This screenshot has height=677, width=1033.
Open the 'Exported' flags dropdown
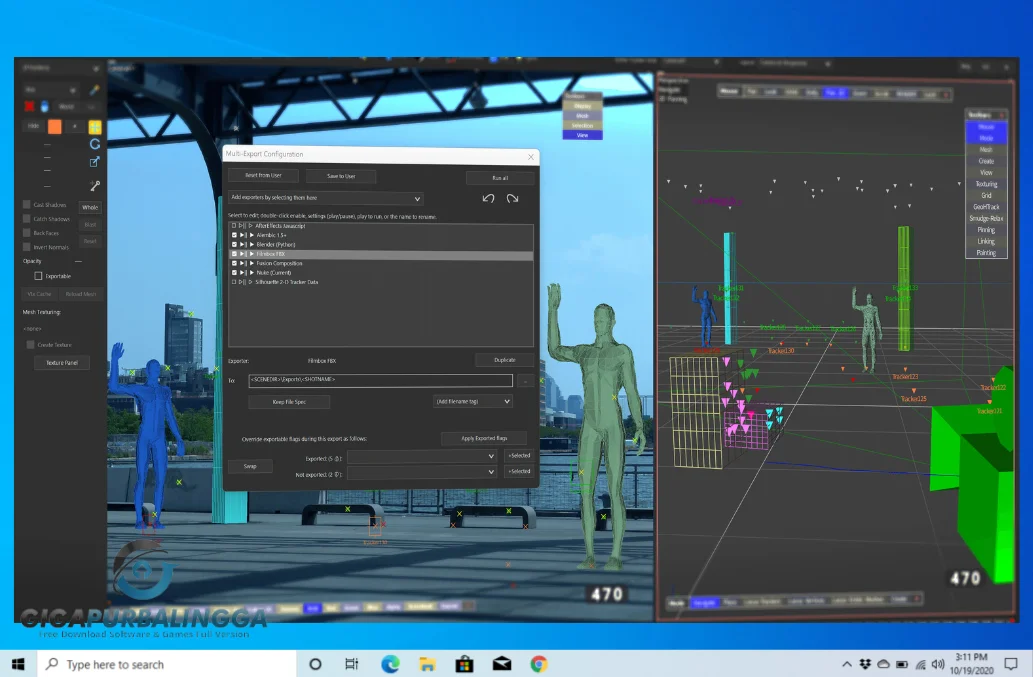coord(422,456)
